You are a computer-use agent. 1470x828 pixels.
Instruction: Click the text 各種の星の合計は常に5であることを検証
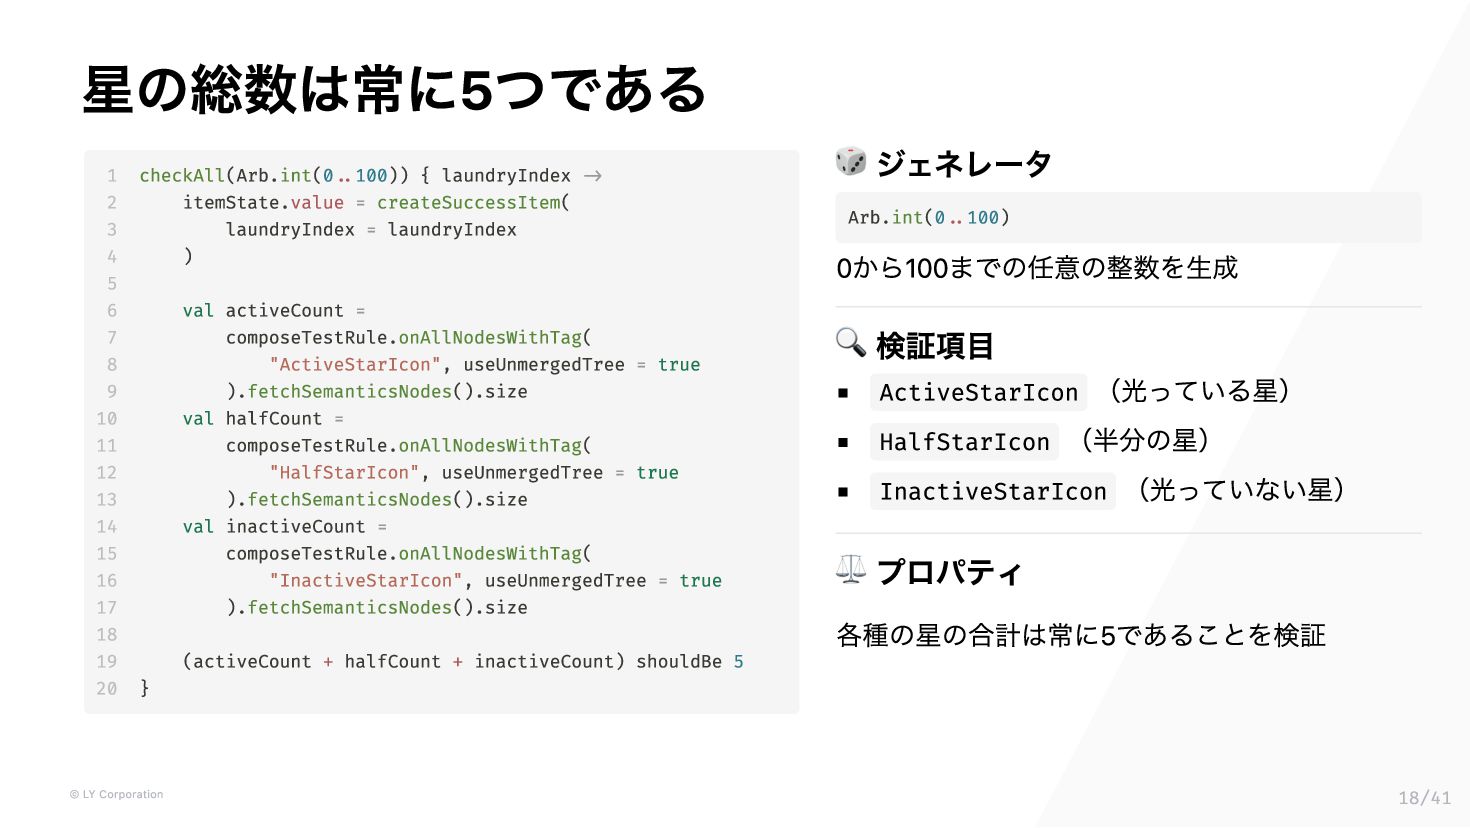[x=1081, y=635]
